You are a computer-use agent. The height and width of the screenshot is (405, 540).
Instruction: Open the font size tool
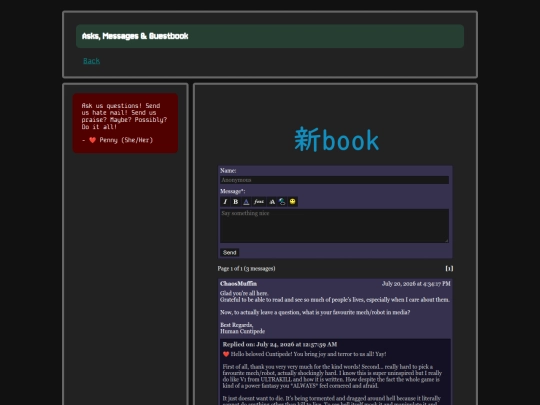272,202
